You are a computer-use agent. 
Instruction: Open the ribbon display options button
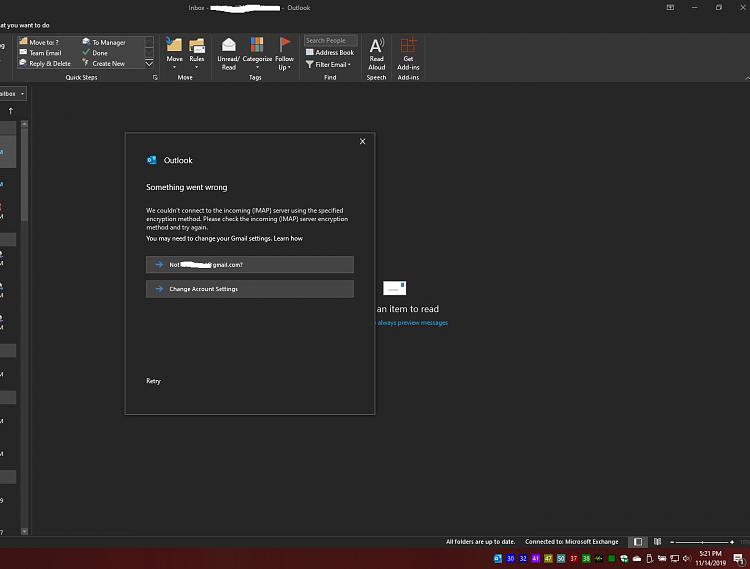tap(670, 8)
